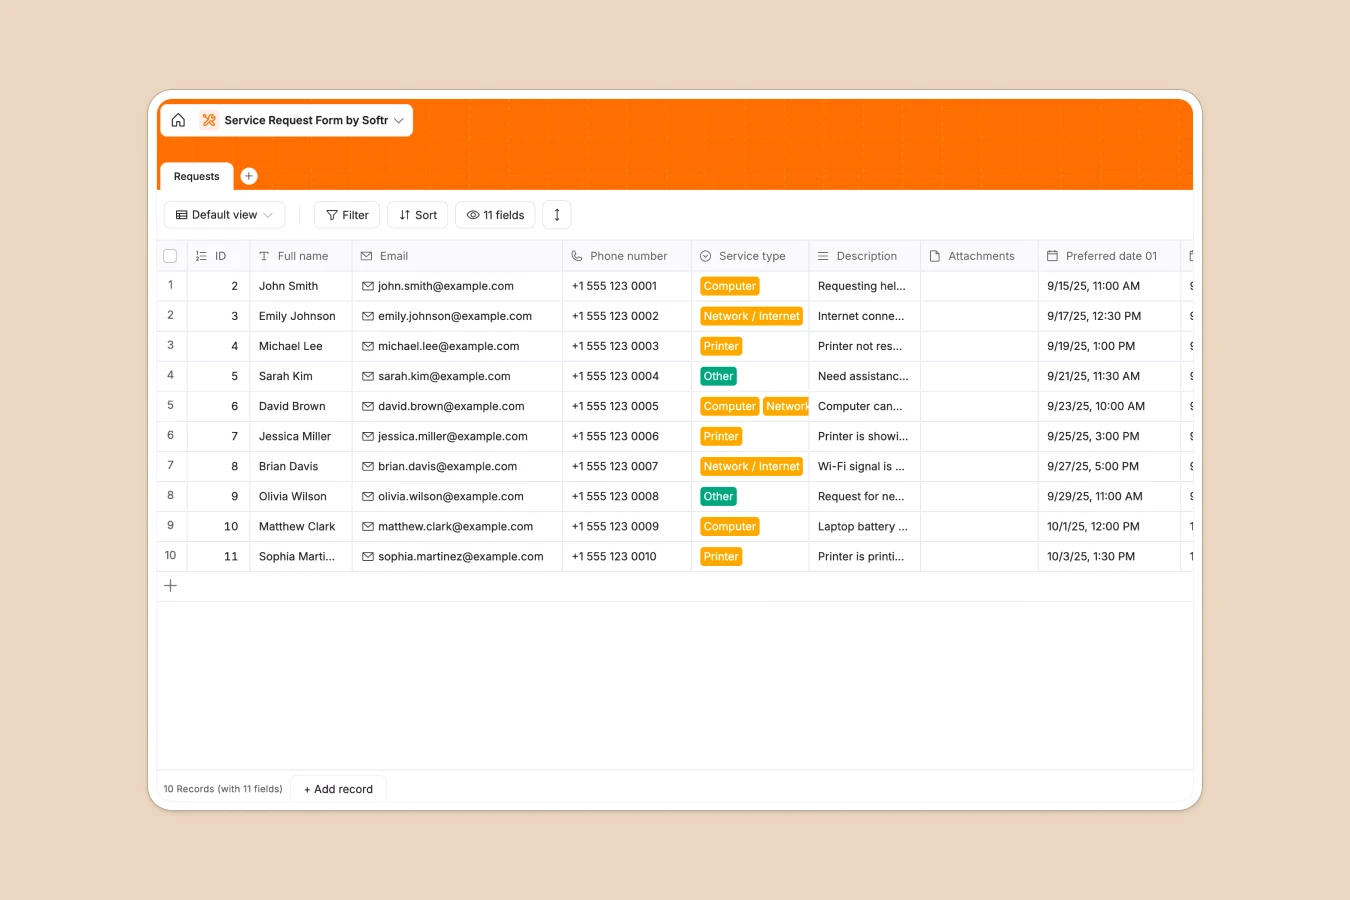1350x900 pixels.
Task: Click the envelope icon in the Email column header
Action: [x=369, y=256]
